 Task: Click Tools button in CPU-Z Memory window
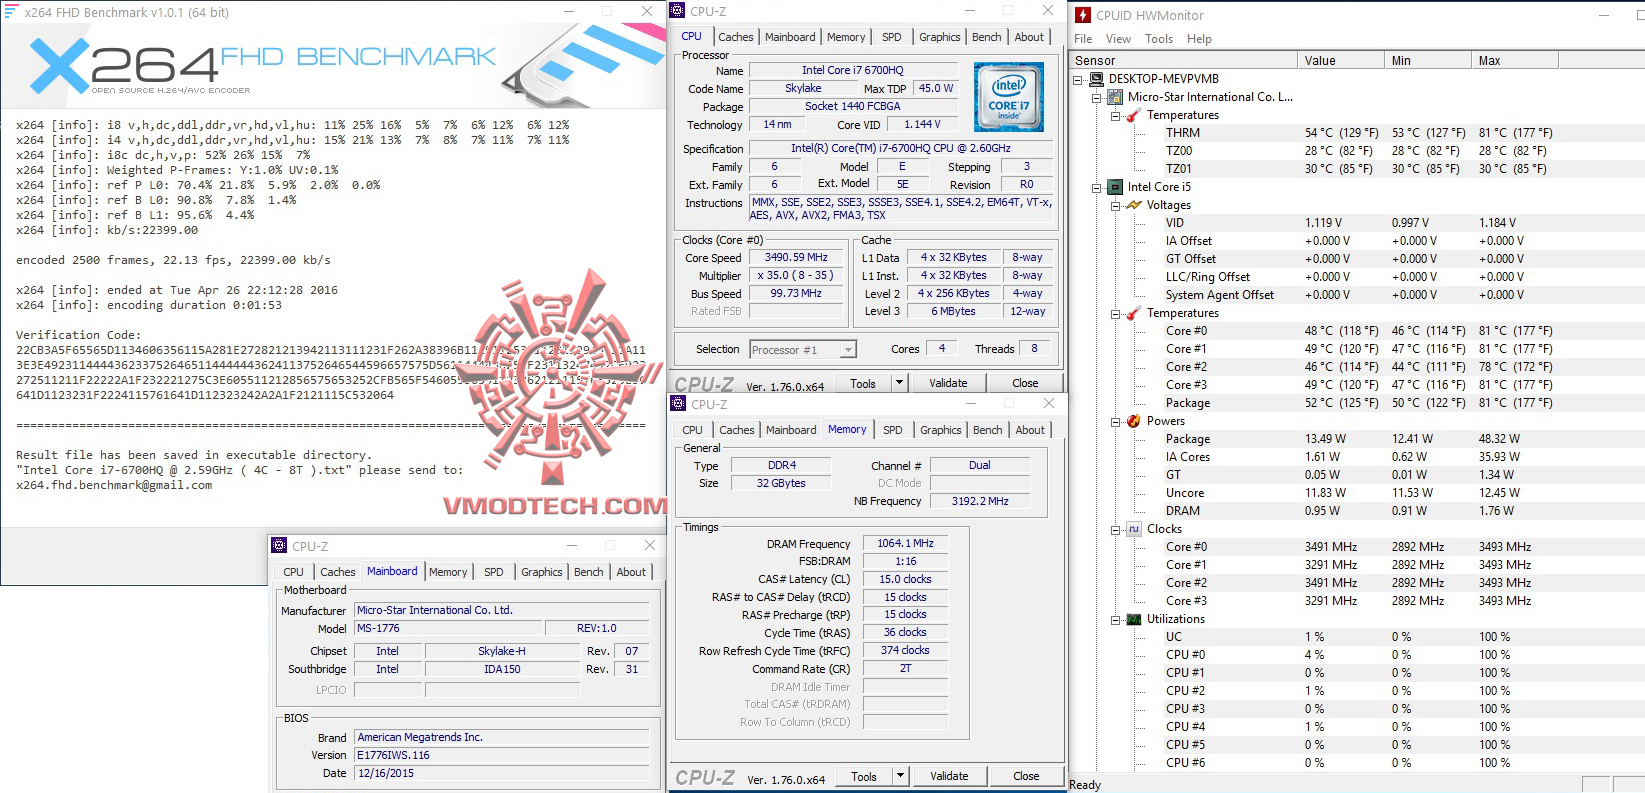pyautogui.click(x=864, y=776)
